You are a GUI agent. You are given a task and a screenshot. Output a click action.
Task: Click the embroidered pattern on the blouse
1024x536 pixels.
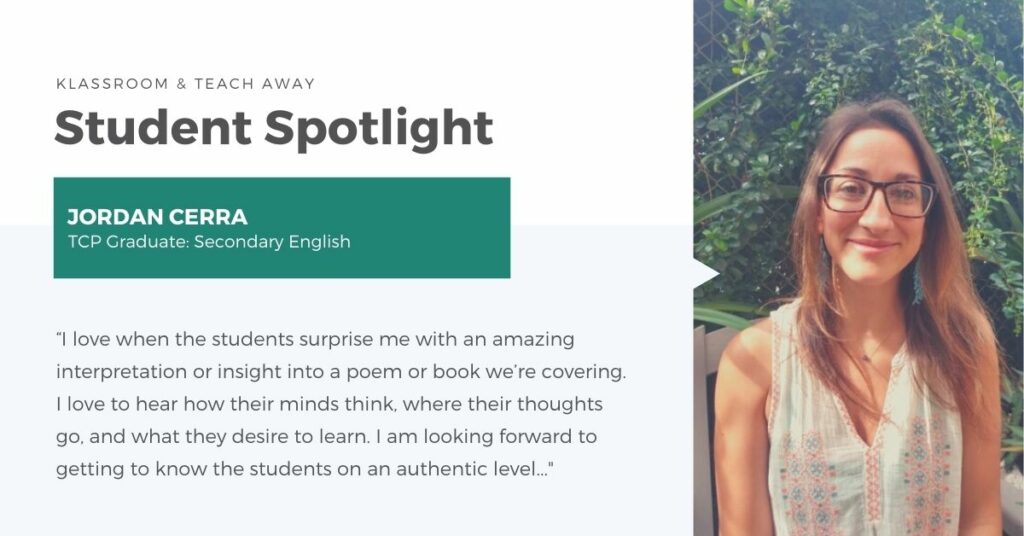pos(927,471)
